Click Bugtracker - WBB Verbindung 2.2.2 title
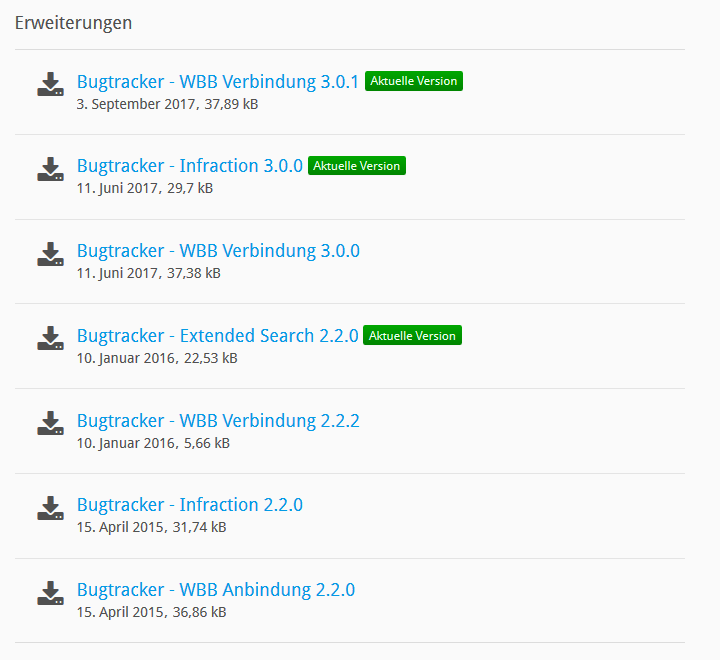The height and width of the screenshot is (660, 720). coord(218,421)
